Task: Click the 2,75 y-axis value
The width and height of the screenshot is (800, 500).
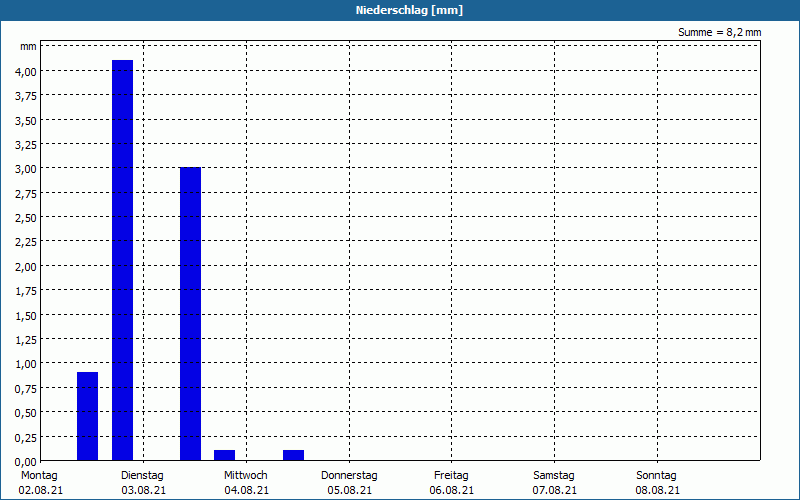Action: click(x=26, y=194)
